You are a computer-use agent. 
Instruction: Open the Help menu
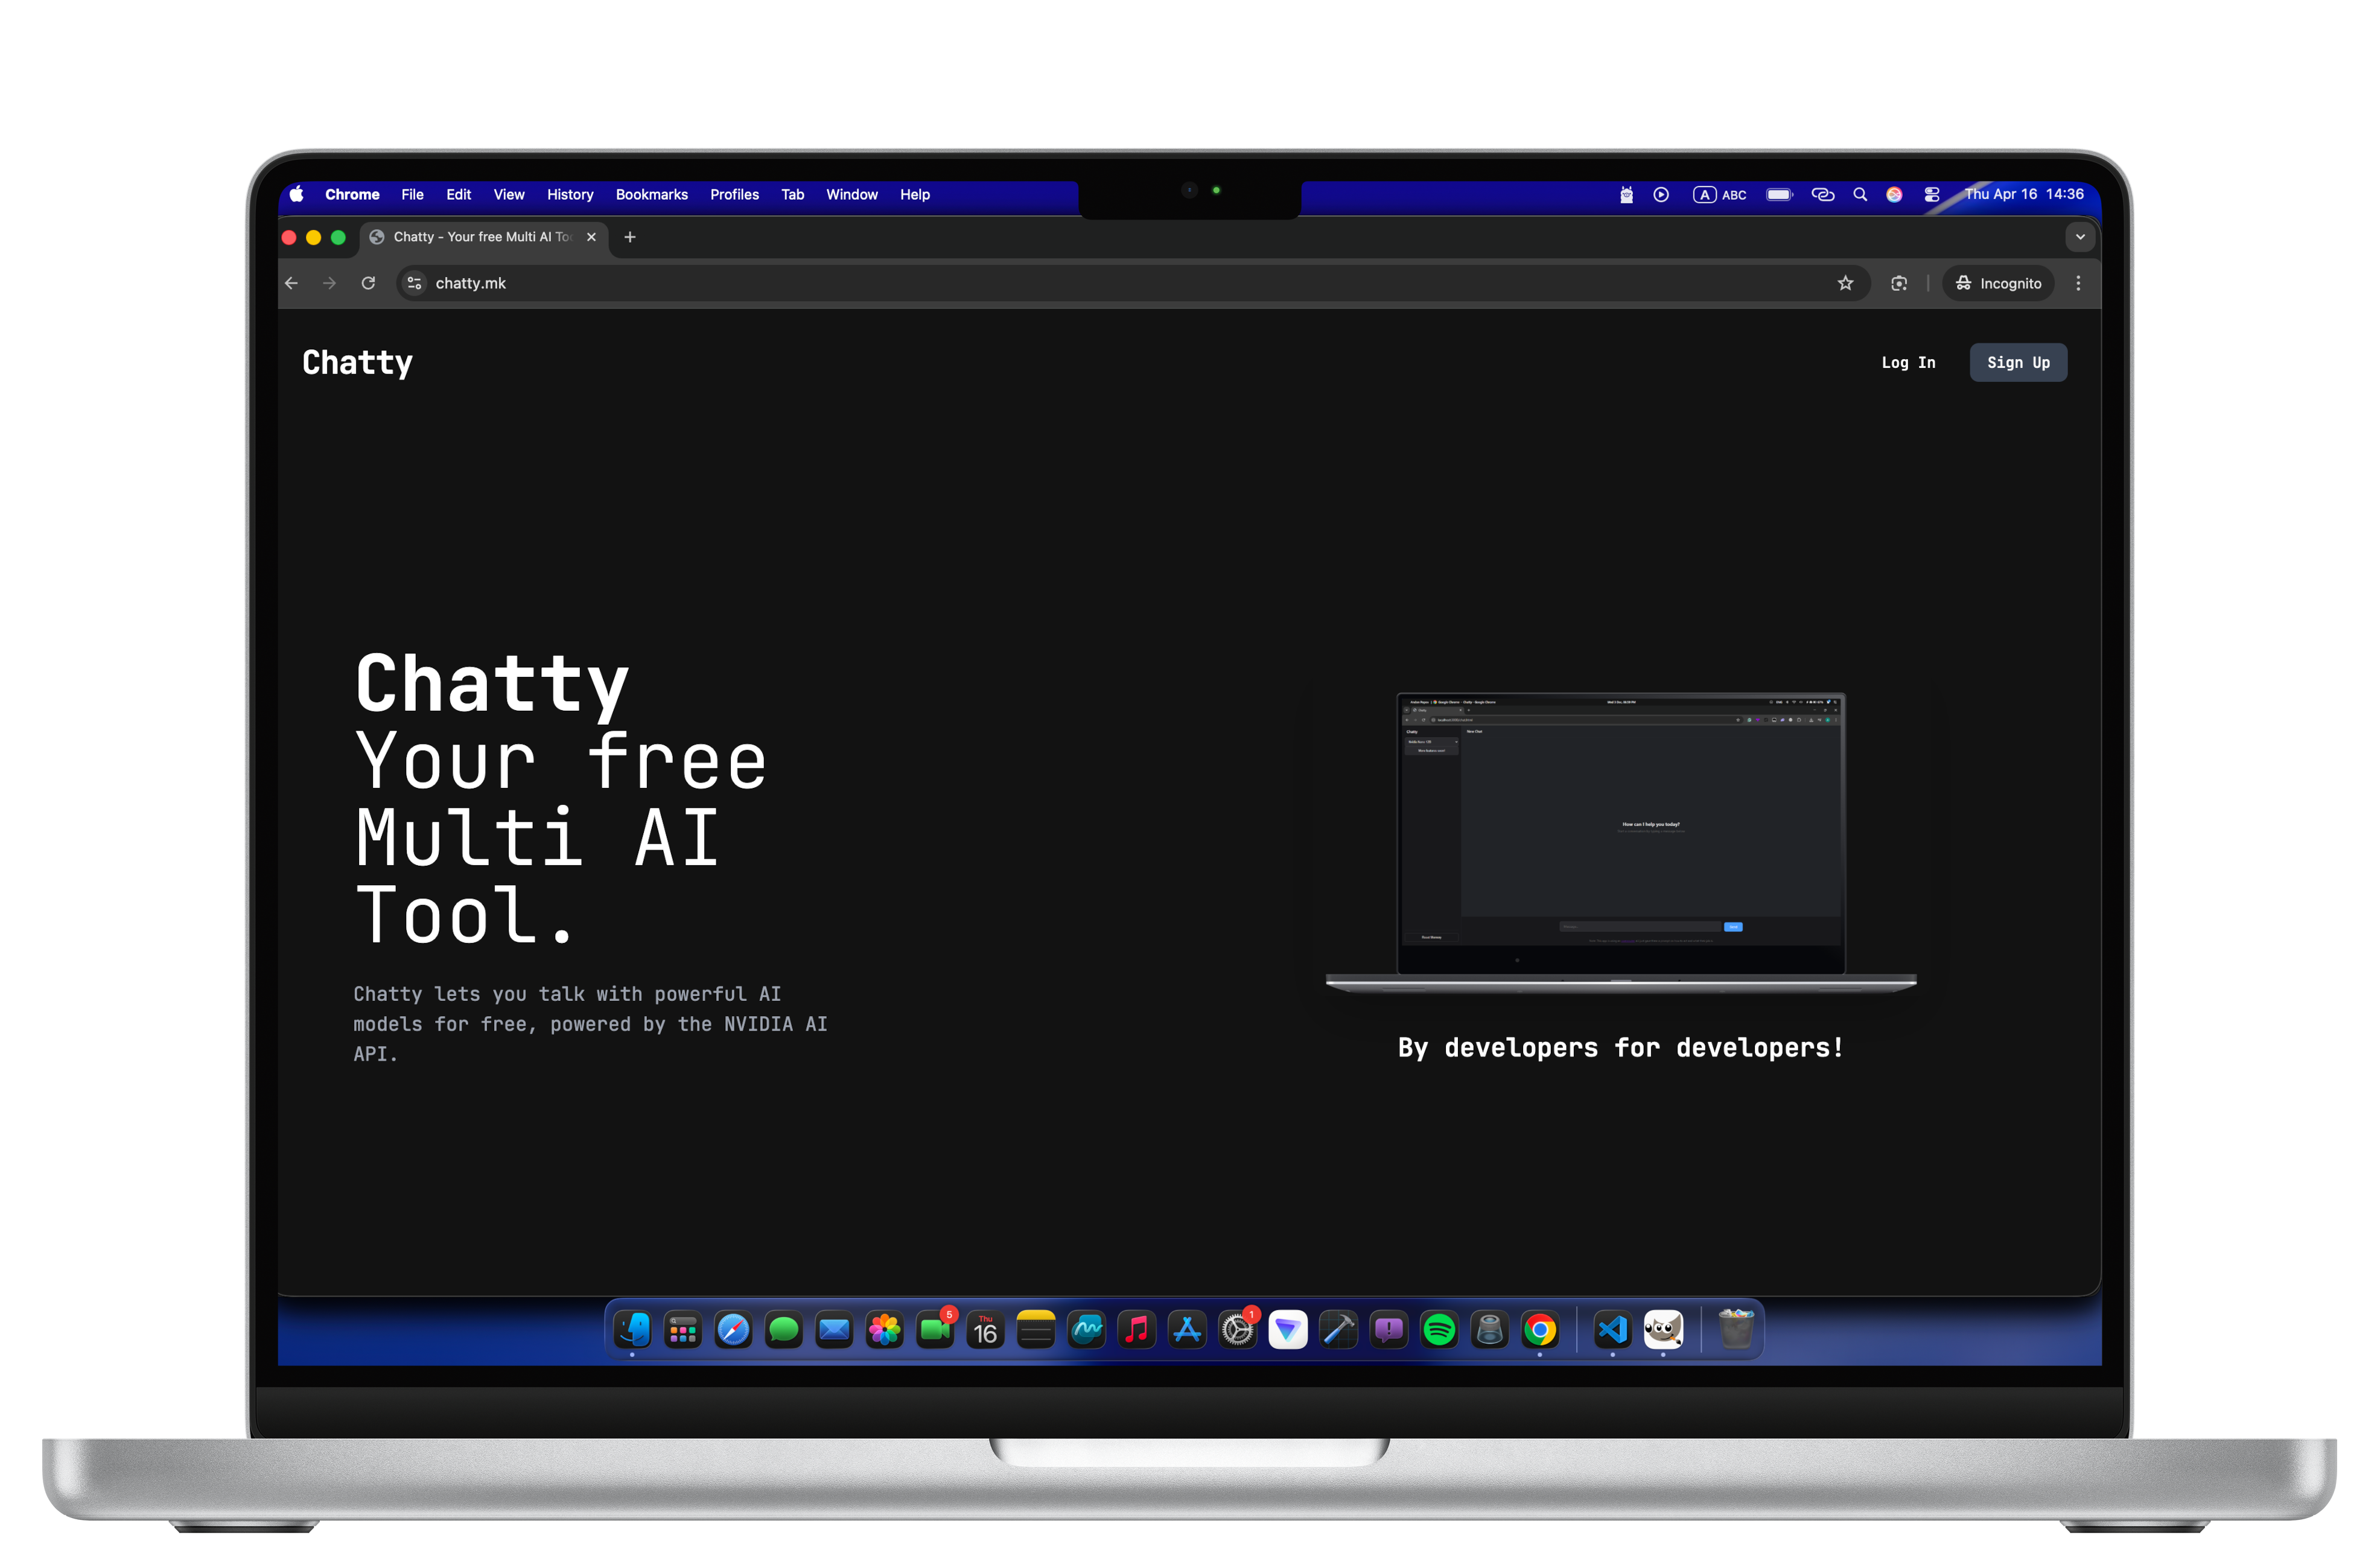pyautogui.click(x=914, y=194)
